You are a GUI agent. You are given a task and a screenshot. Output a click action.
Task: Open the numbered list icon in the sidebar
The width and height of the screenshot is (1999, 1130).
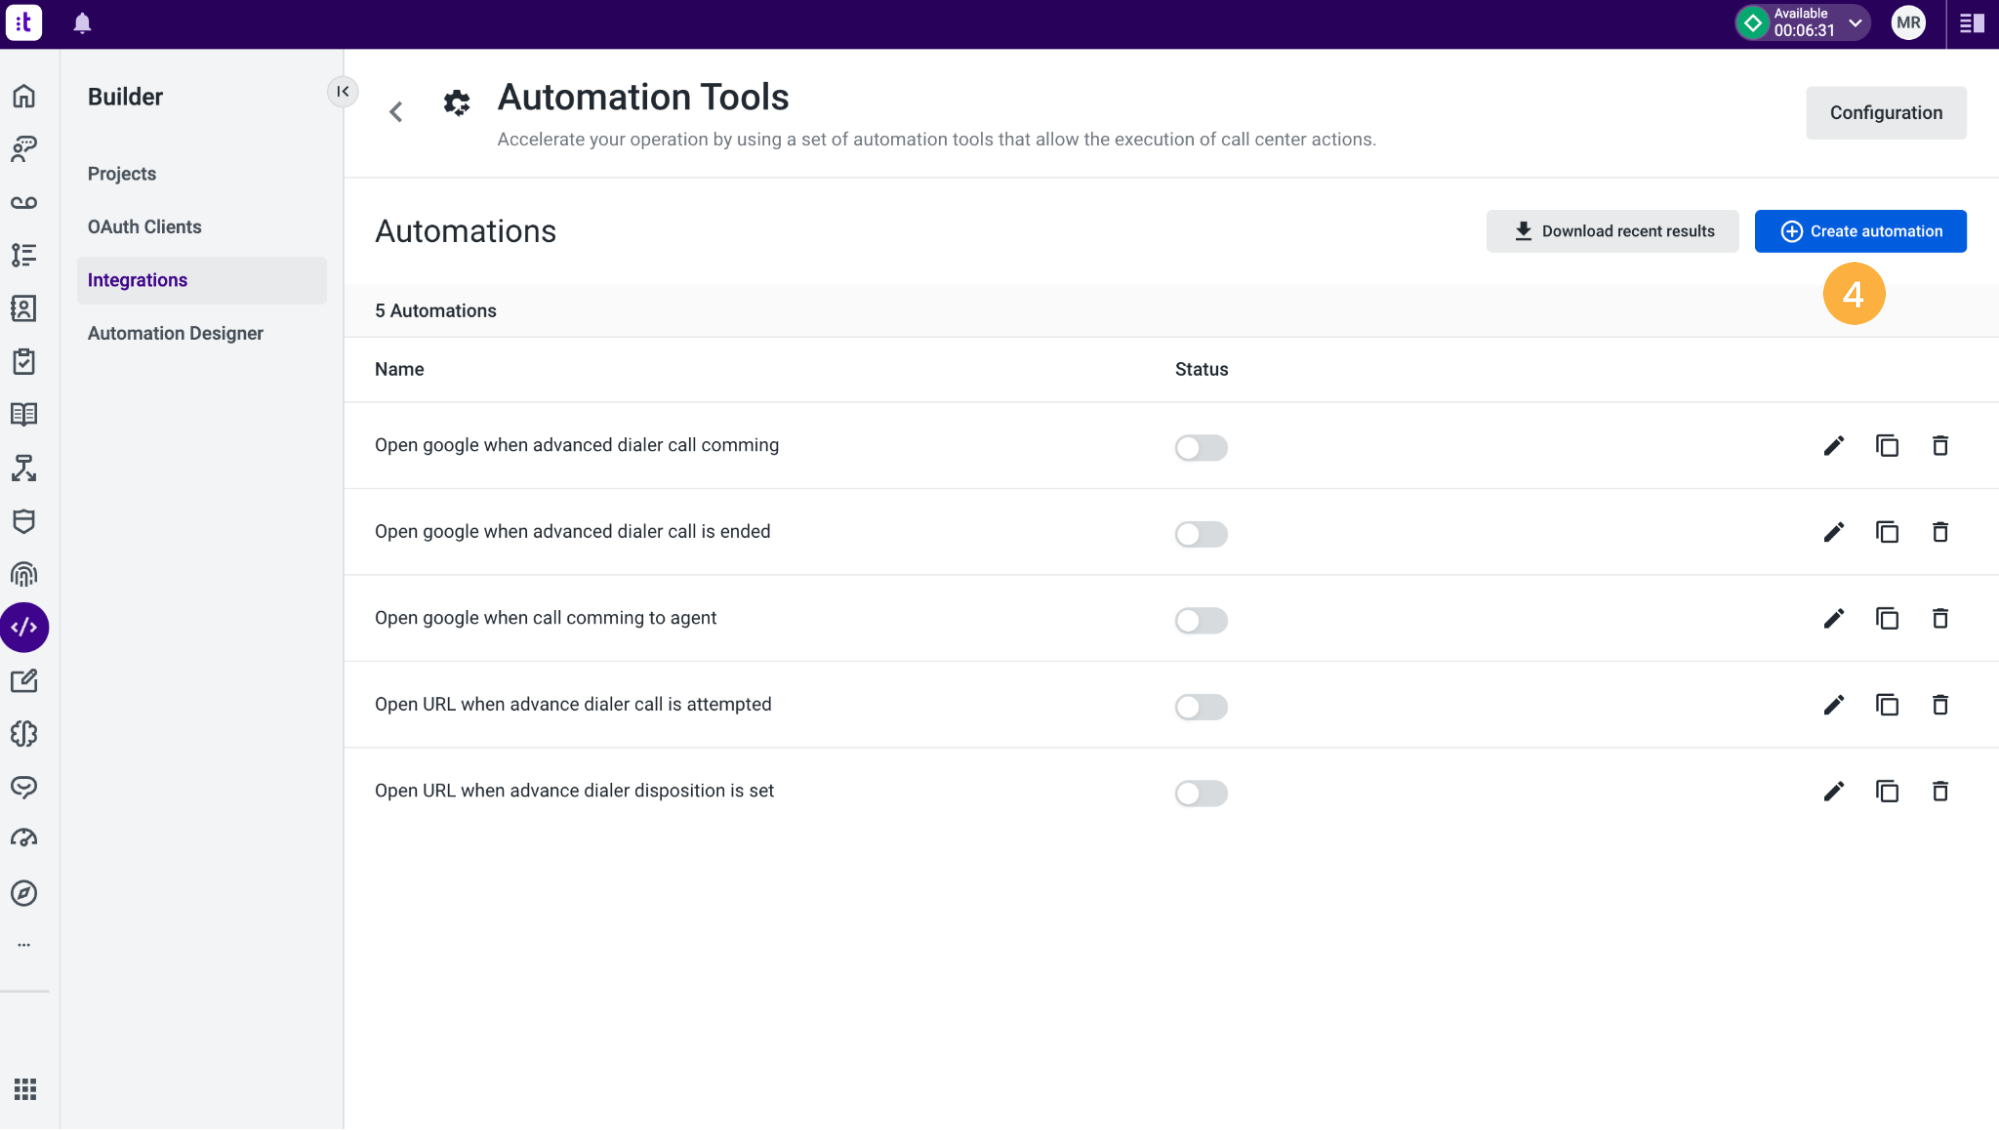pyautogui.click(x=24, y=255)
